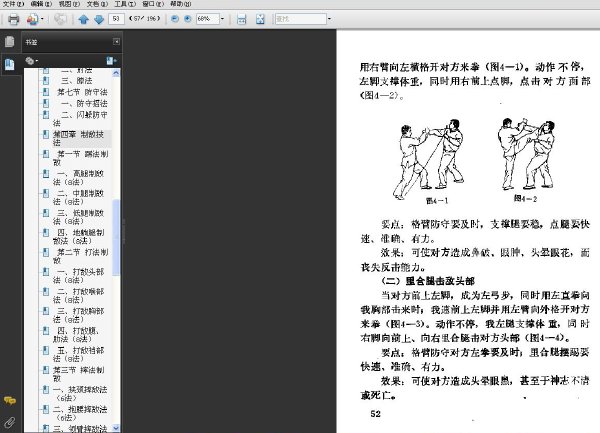Open the 视图 (View) menu

click(x=69, y=4)
